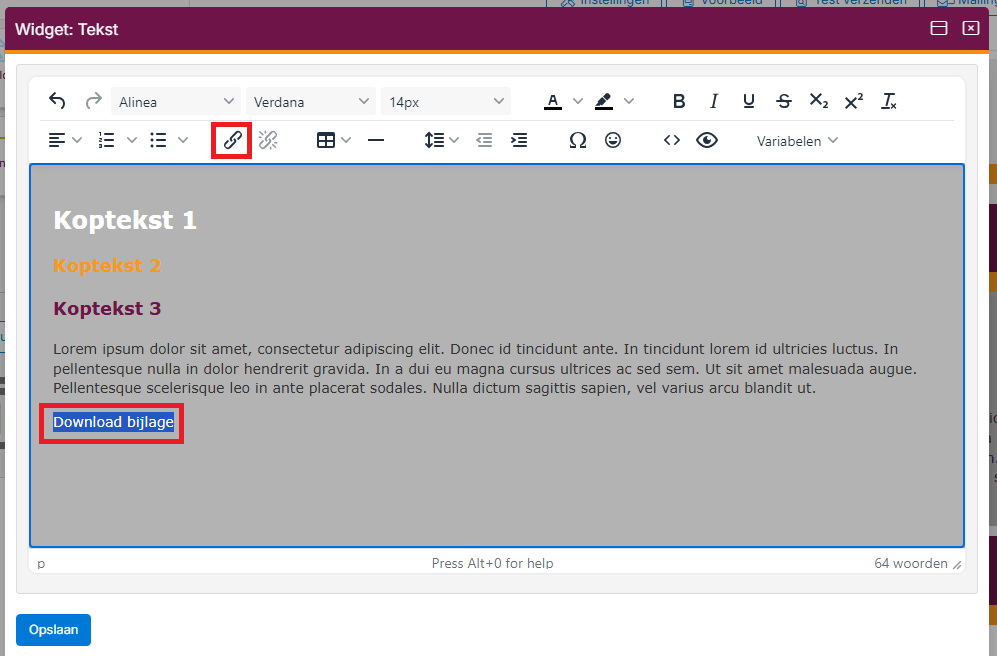Open text color picker dropdown arrow

[577, 101]
